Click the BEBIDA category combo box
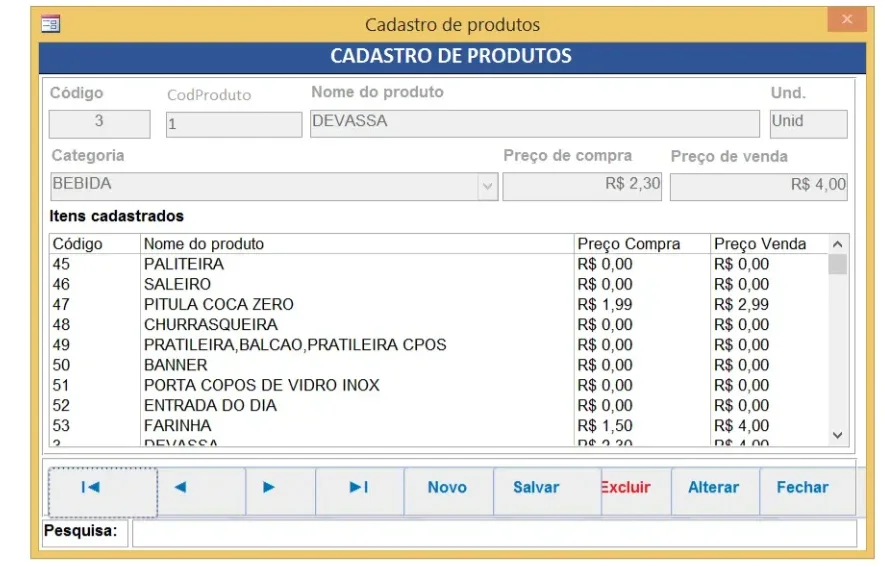Image resolution: width=885 pixels, height=567 pixels. point(274,186)
